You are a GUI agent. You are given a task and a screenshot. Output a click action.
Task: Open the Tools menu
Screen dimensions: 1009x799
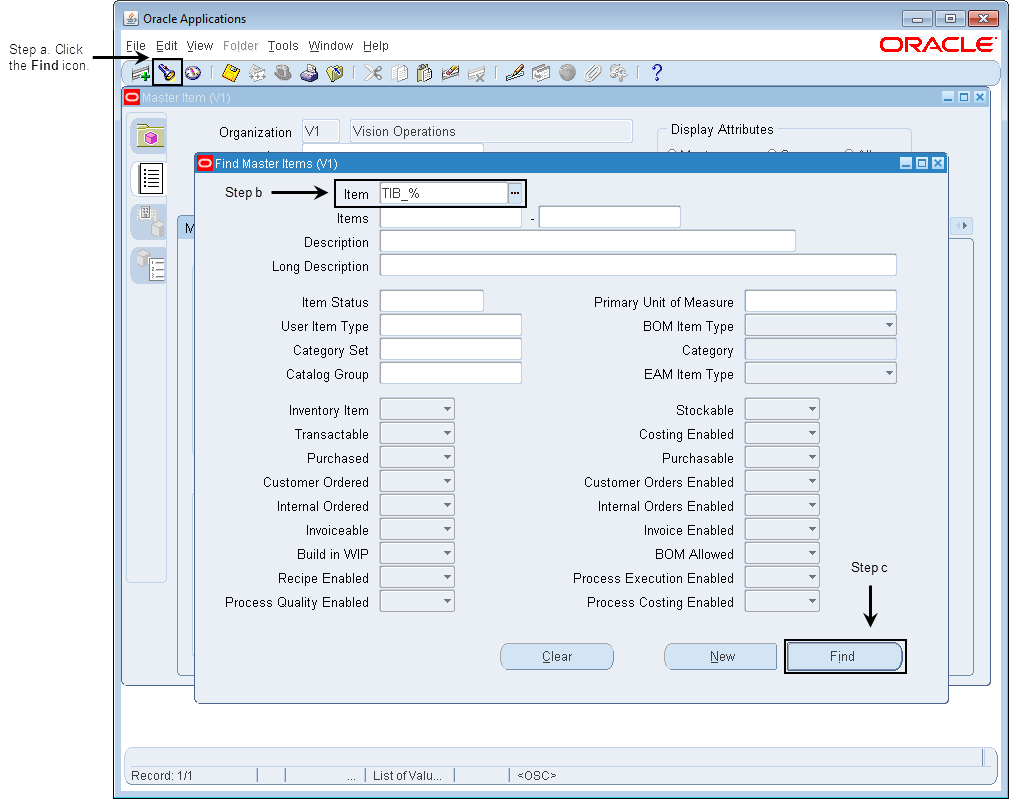283,46
